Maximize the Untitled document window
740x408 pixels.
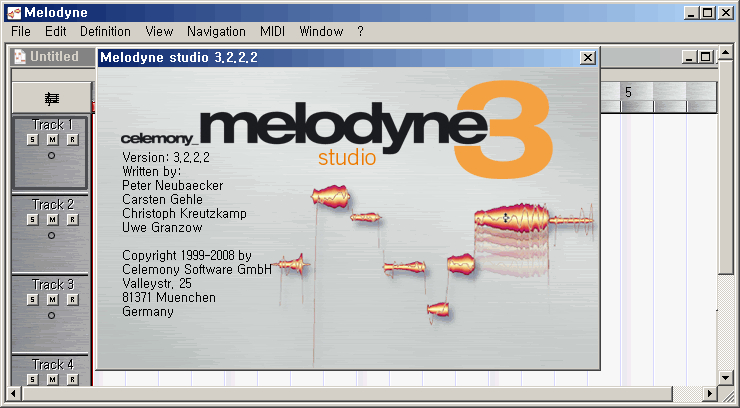coord(705,58)
